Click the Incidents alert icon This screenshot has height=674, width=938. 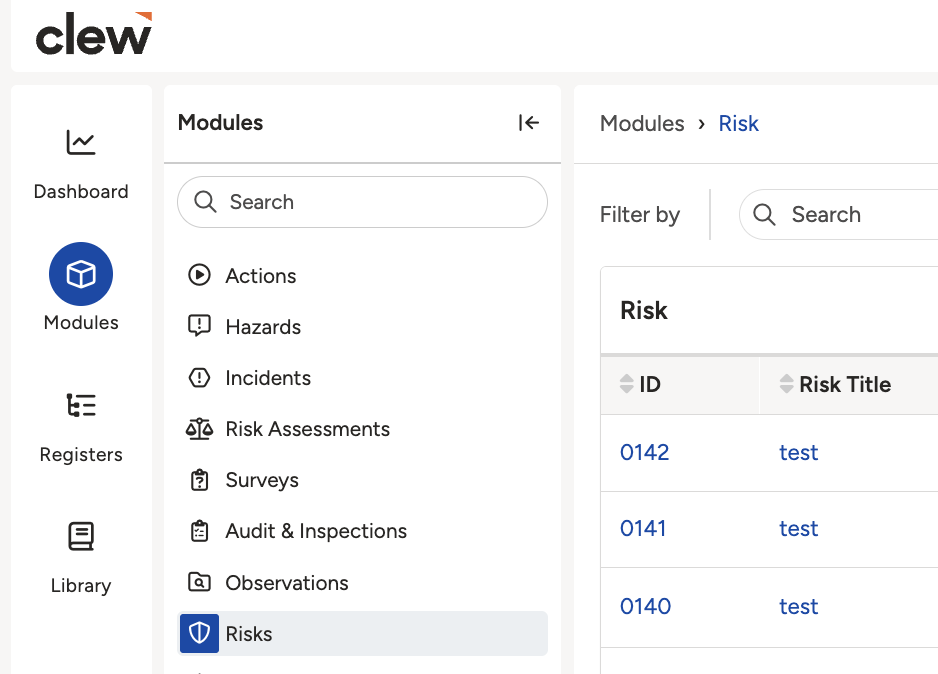199,378
